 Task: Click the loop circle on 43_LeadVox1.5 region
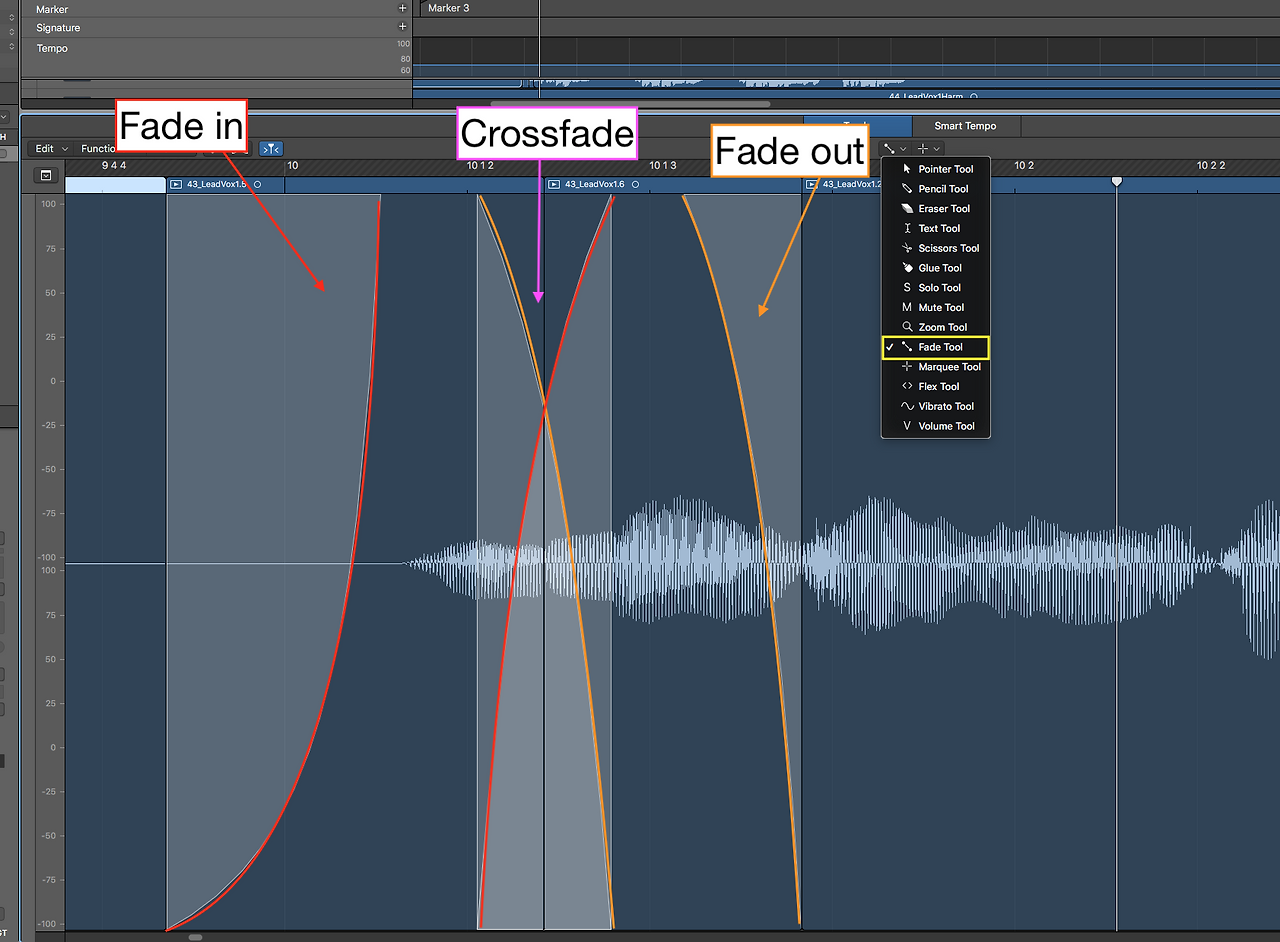[257, 185]
